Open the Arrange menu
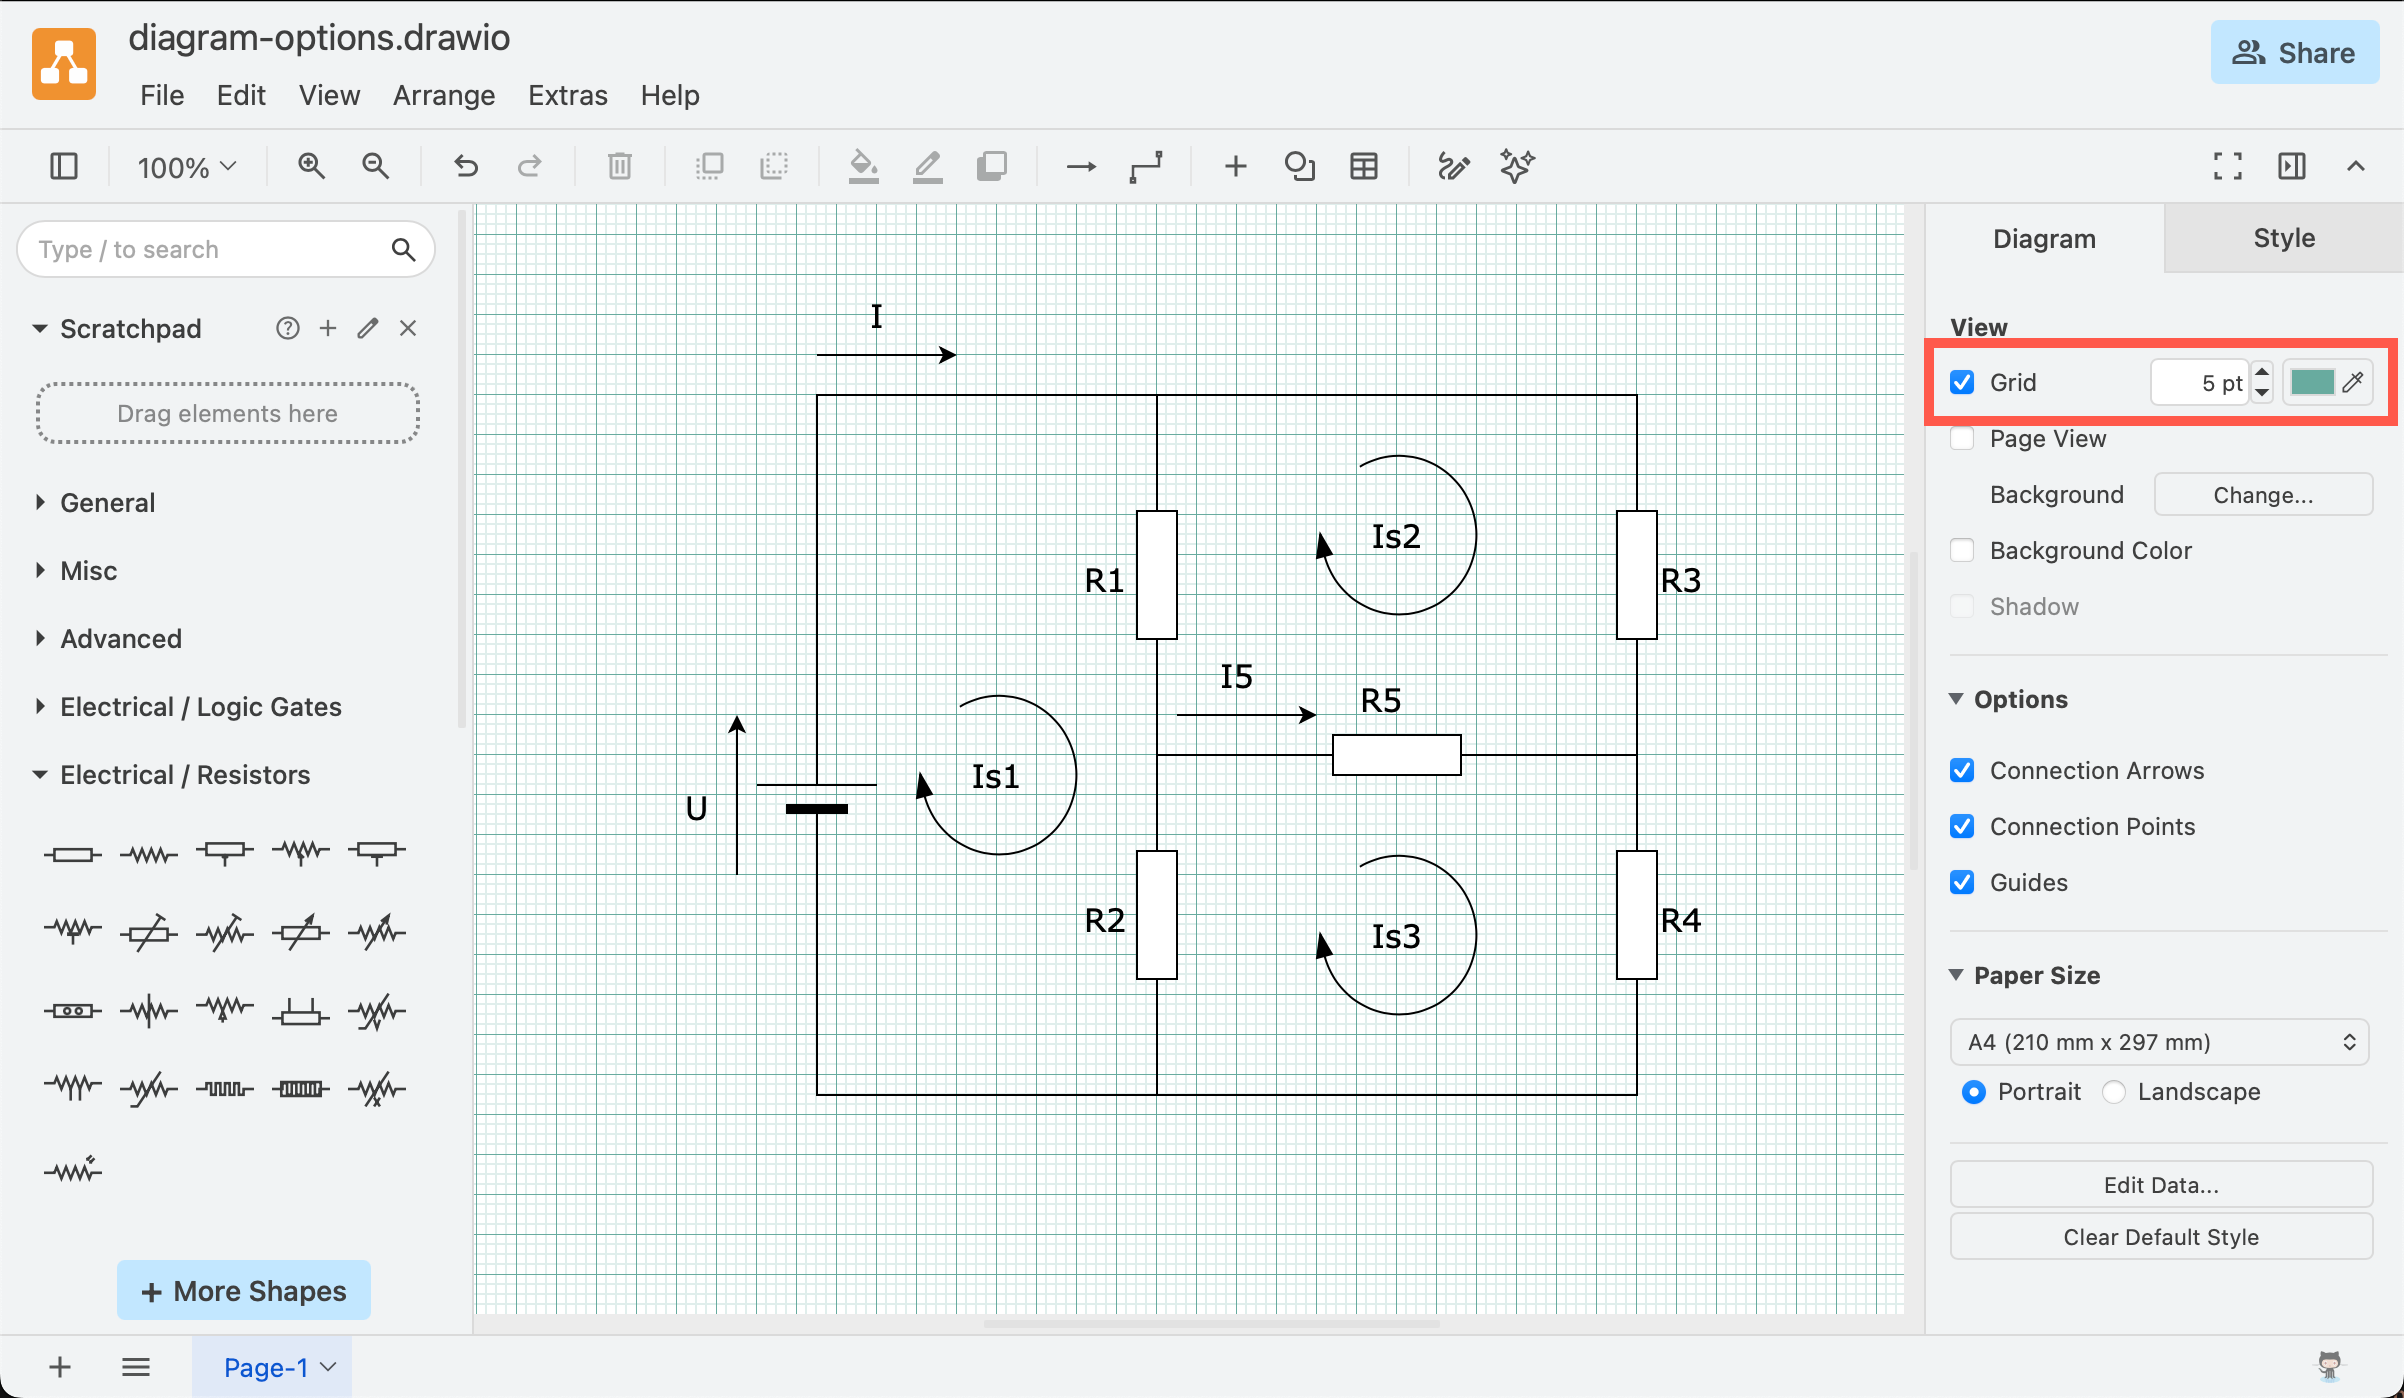2404x1398 pixels. 444,95
